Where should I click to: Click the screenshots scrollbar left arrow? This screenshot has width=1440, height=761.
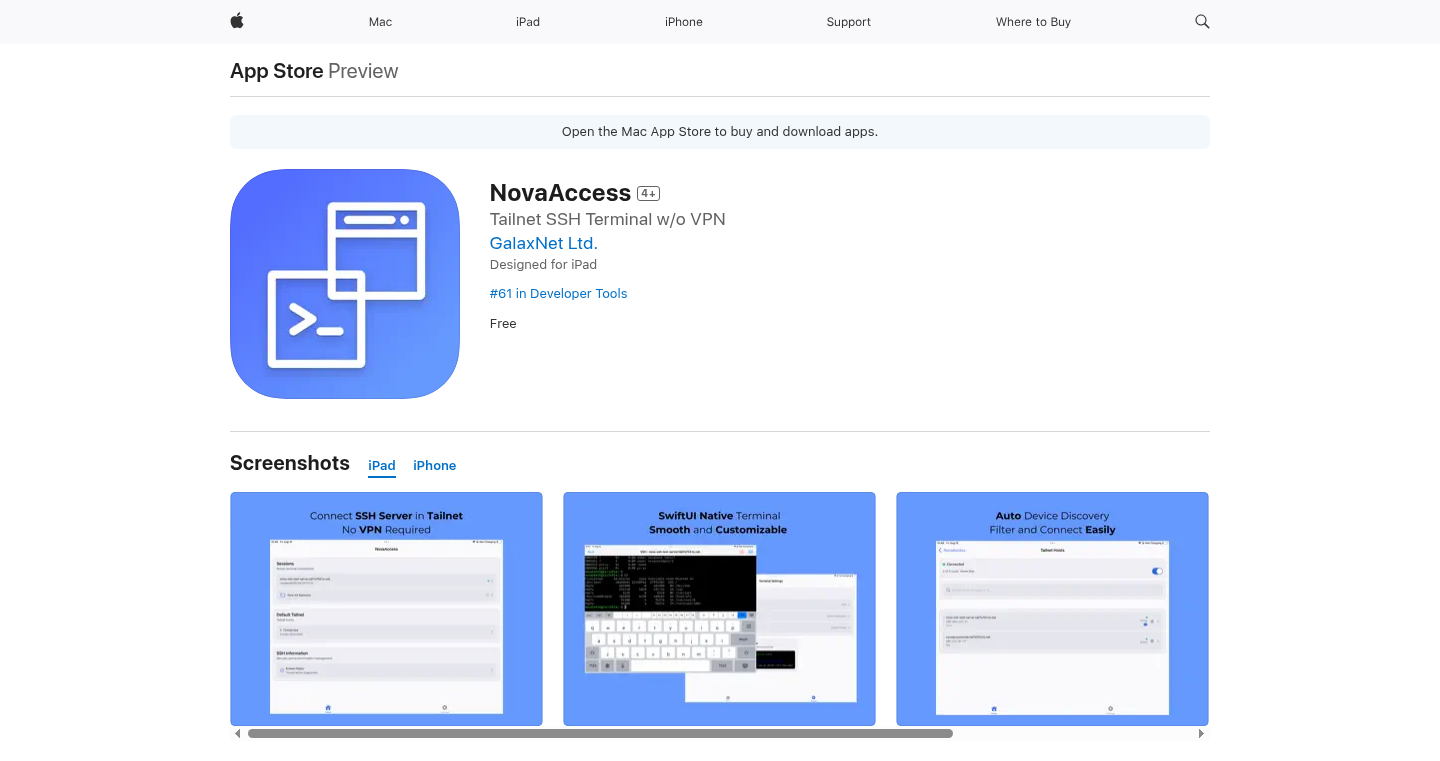tap(237, 734)
